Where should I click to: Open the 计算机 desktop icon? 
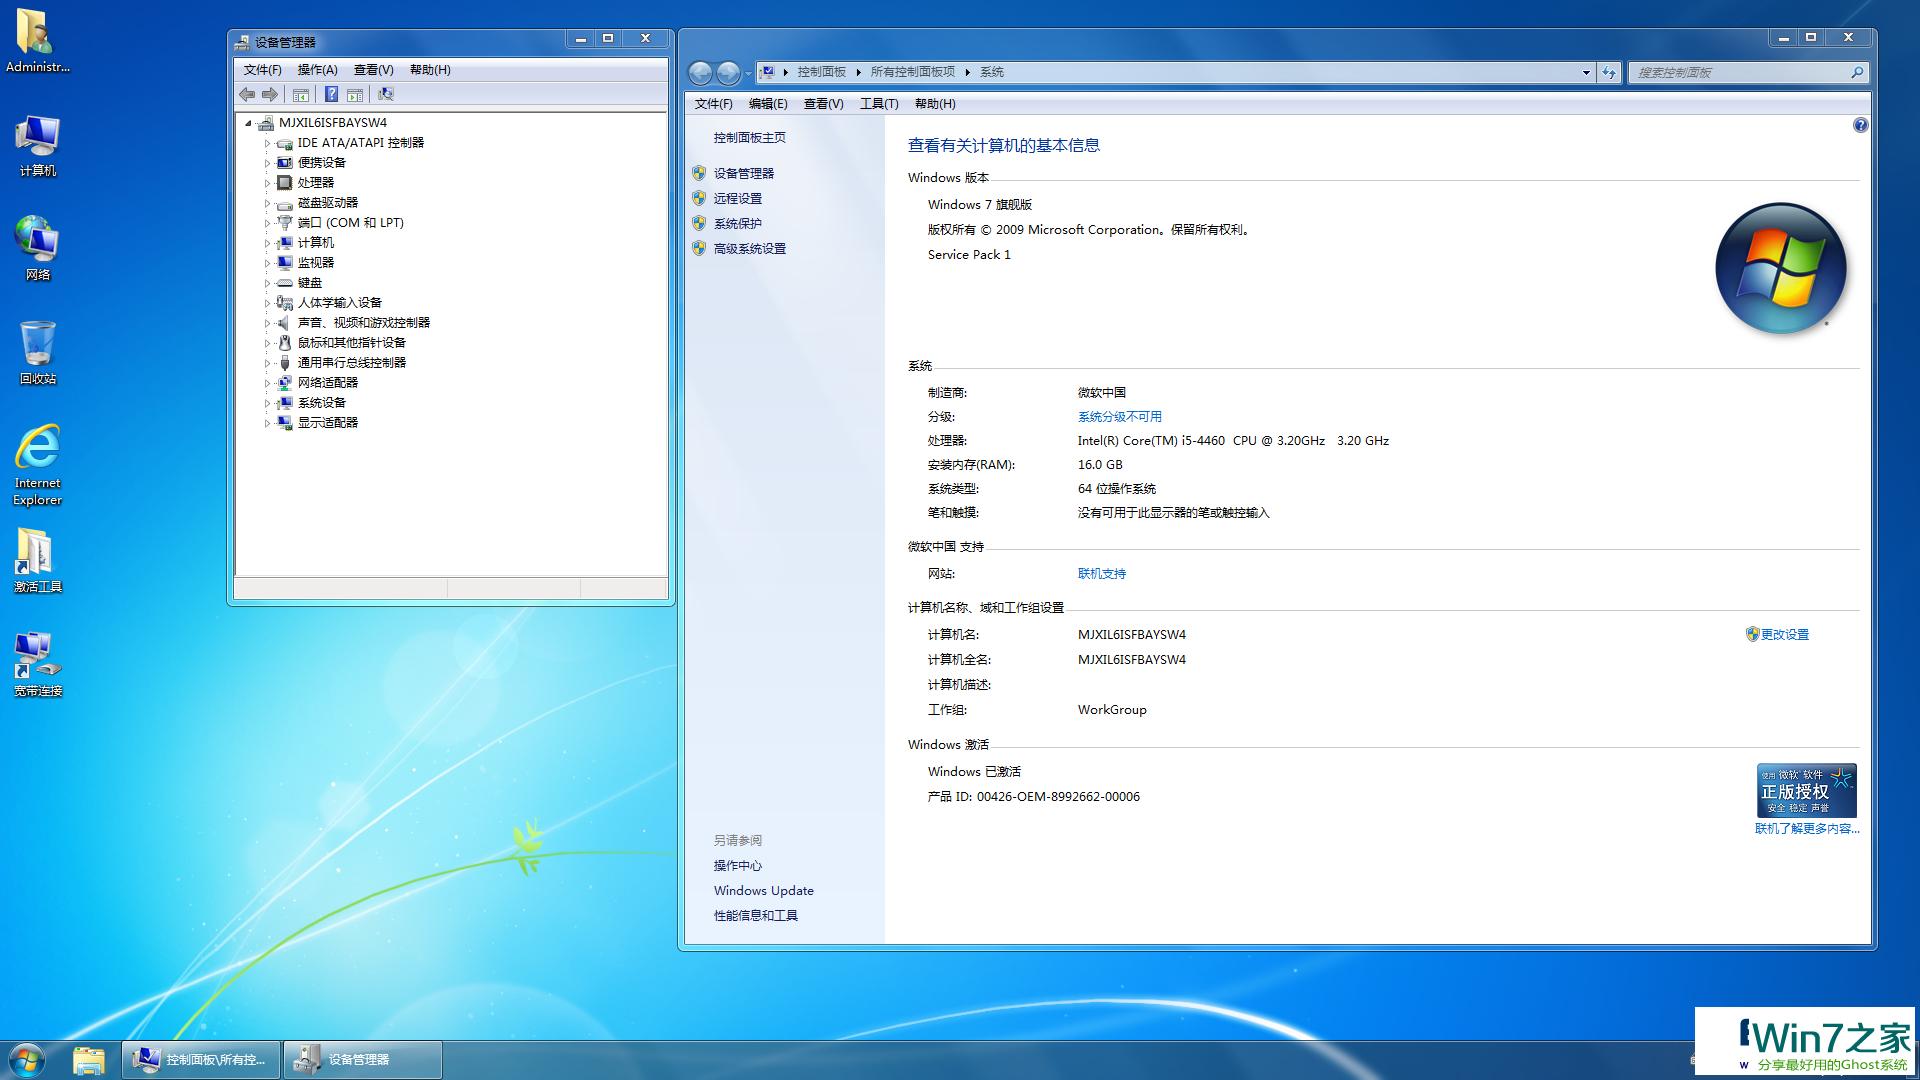coord(38,147)
